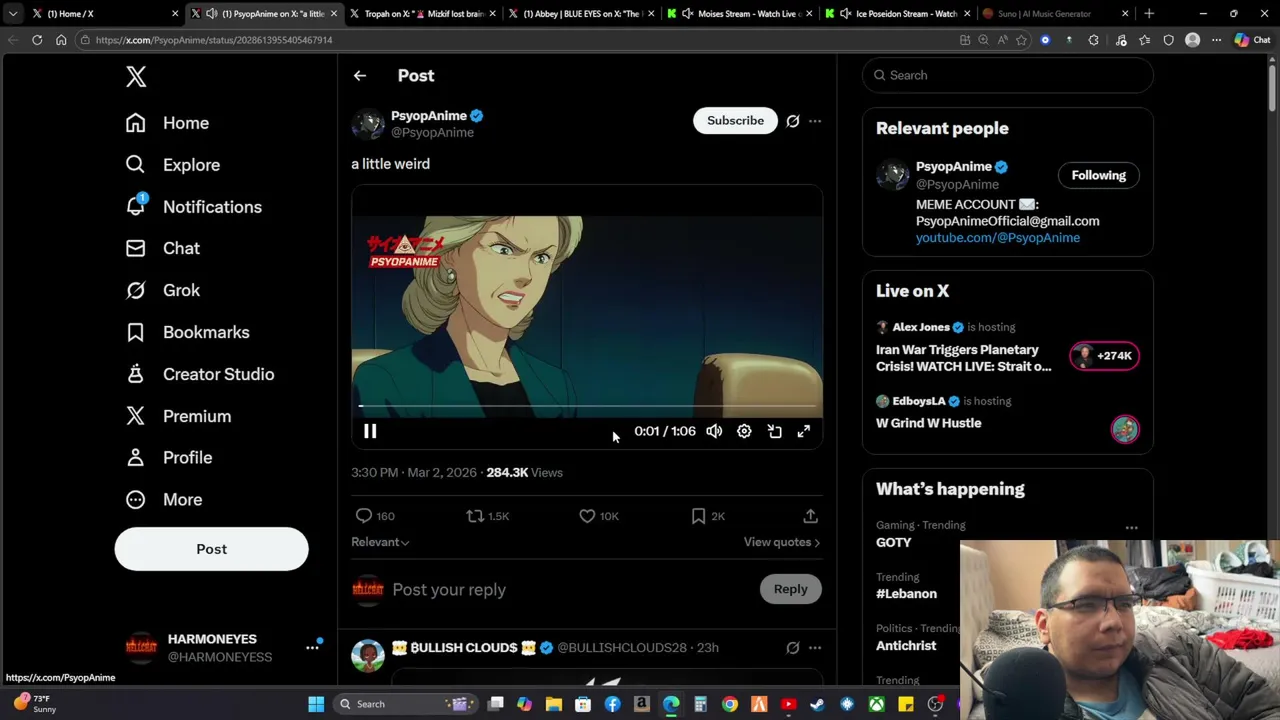
Task: Toggle picture-in-picture for the video
Action: (774, 431)
